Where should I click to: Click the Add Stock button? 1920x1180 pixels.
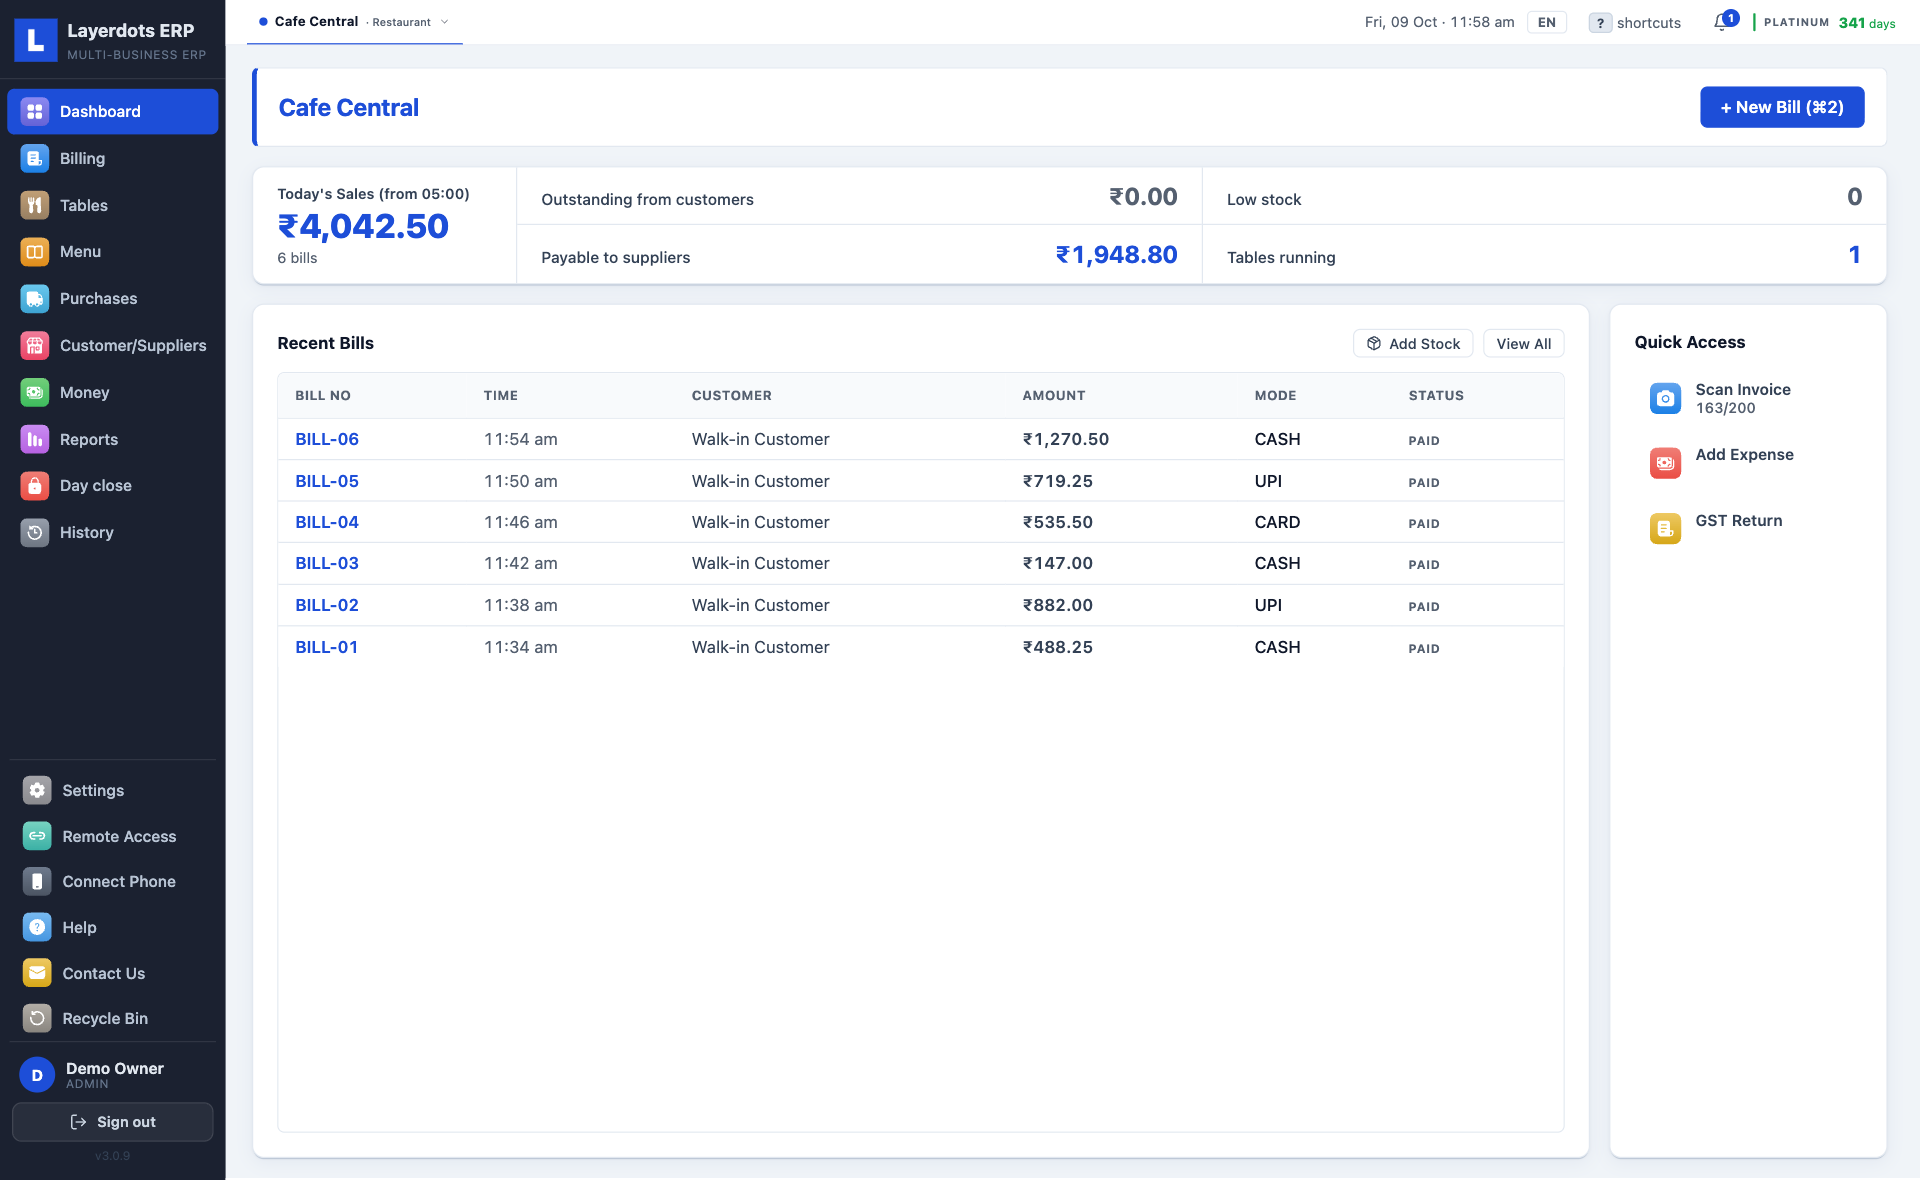click(1413, 343)
